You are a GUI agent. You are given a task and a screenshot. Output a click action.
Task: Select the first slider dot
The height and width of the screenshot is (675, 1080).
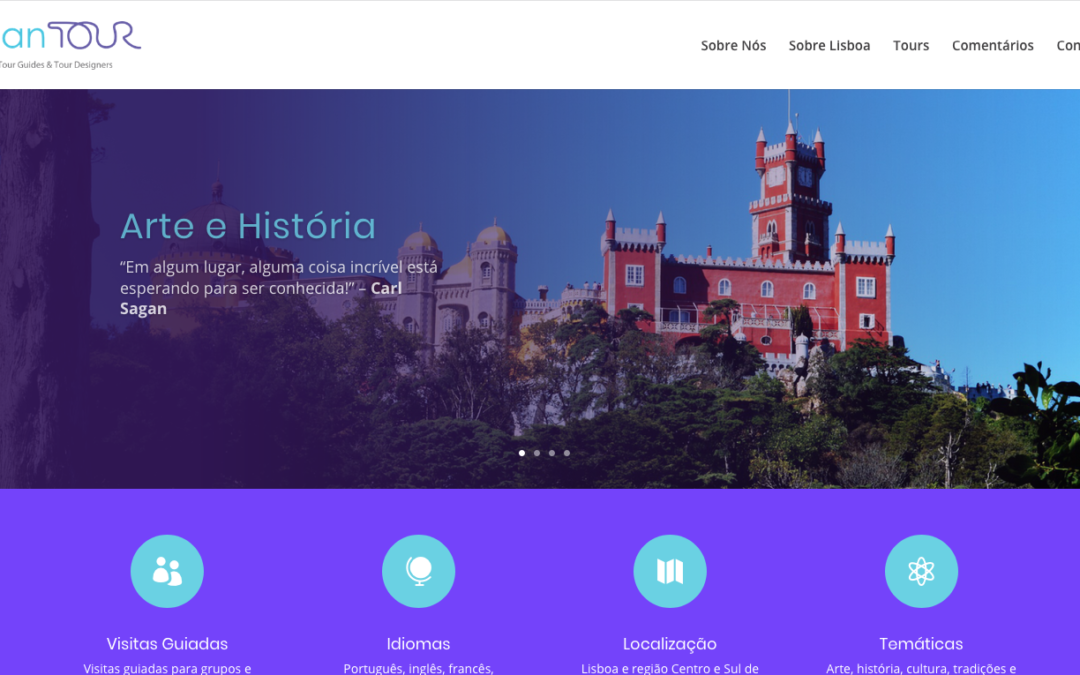[x=521, y=453]
